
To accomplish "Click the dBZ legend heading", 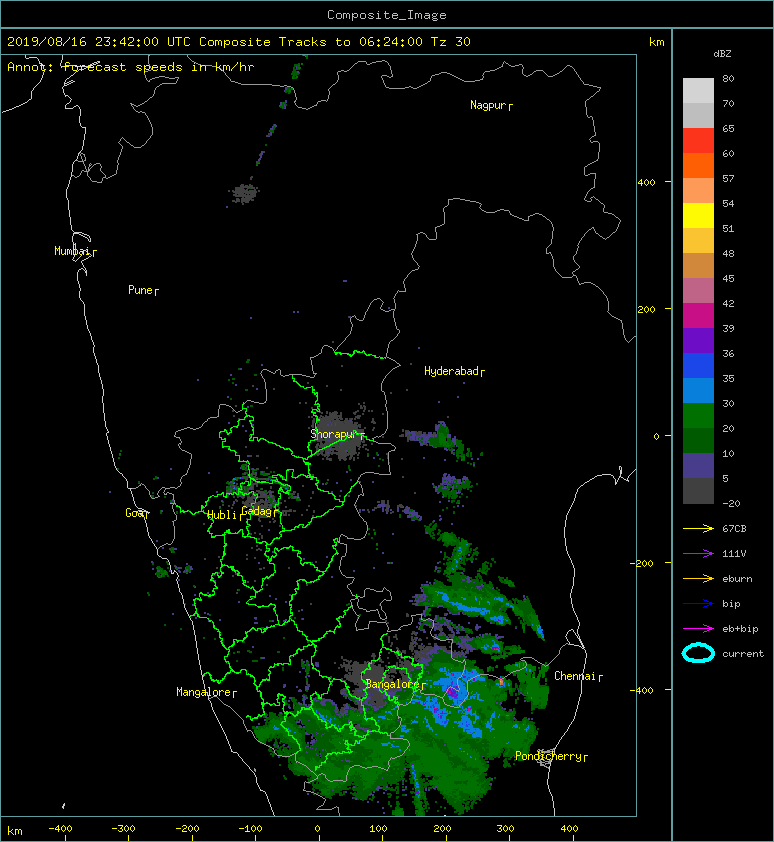I will tap(722, 54).
